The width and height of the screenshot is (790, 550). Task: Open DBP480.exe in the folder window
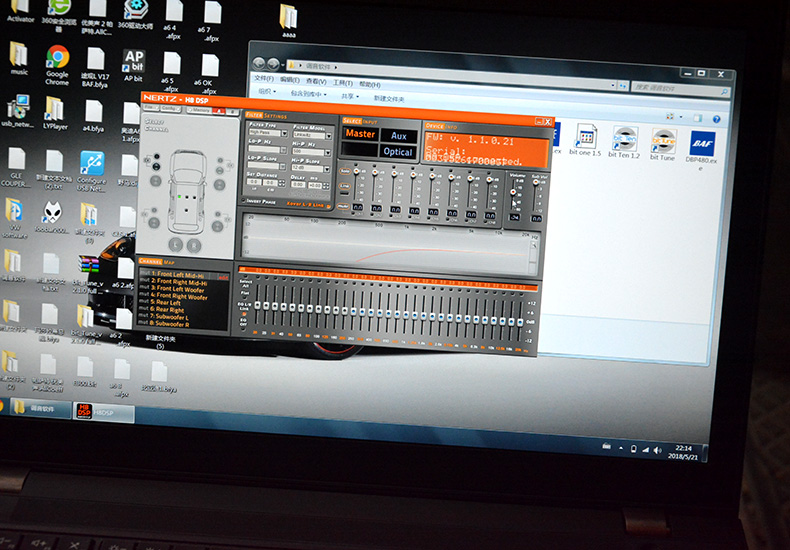point(701,146)
